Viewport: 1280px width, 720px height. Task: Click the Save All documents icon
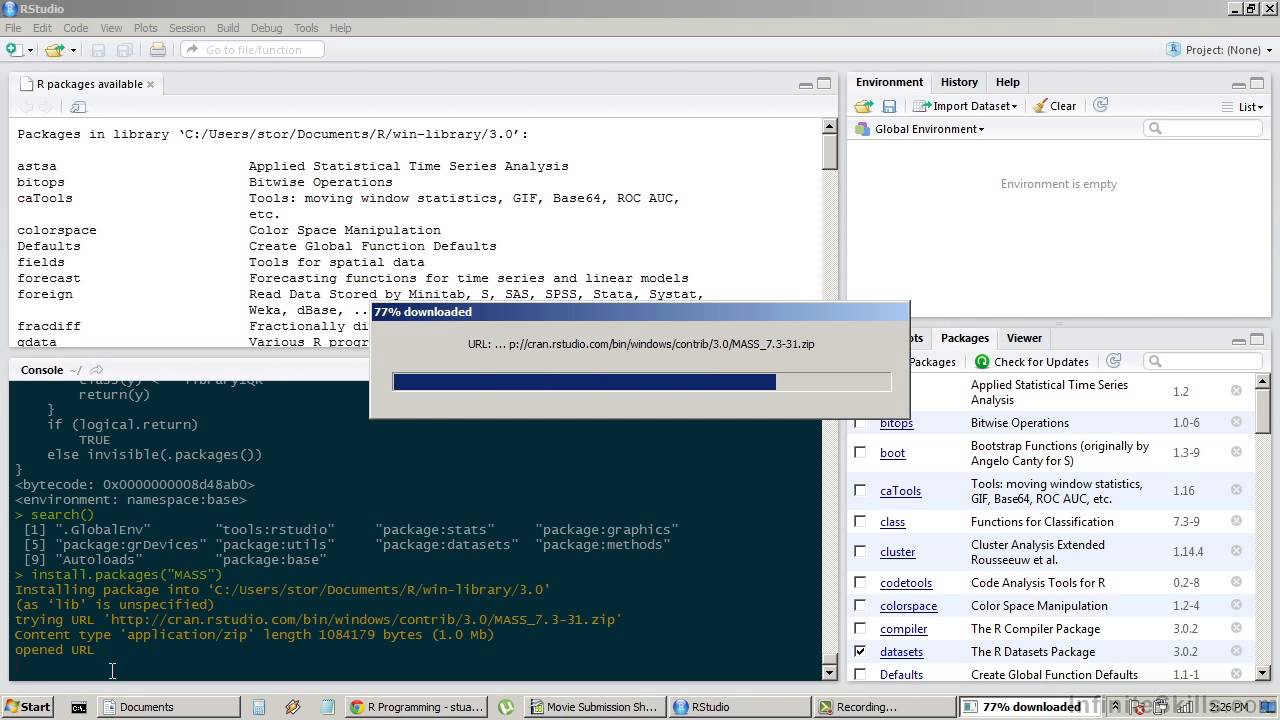[125, 49]
